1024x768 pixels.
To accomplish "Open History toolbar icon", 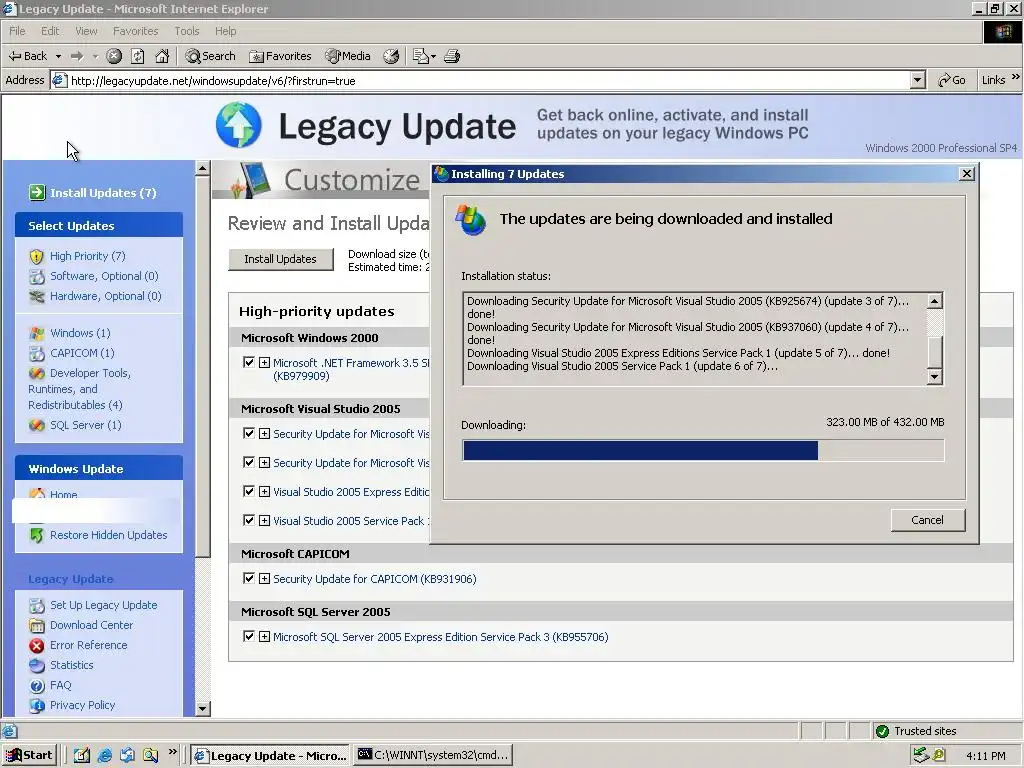I will pyautogui.click(x=391, y=56).
